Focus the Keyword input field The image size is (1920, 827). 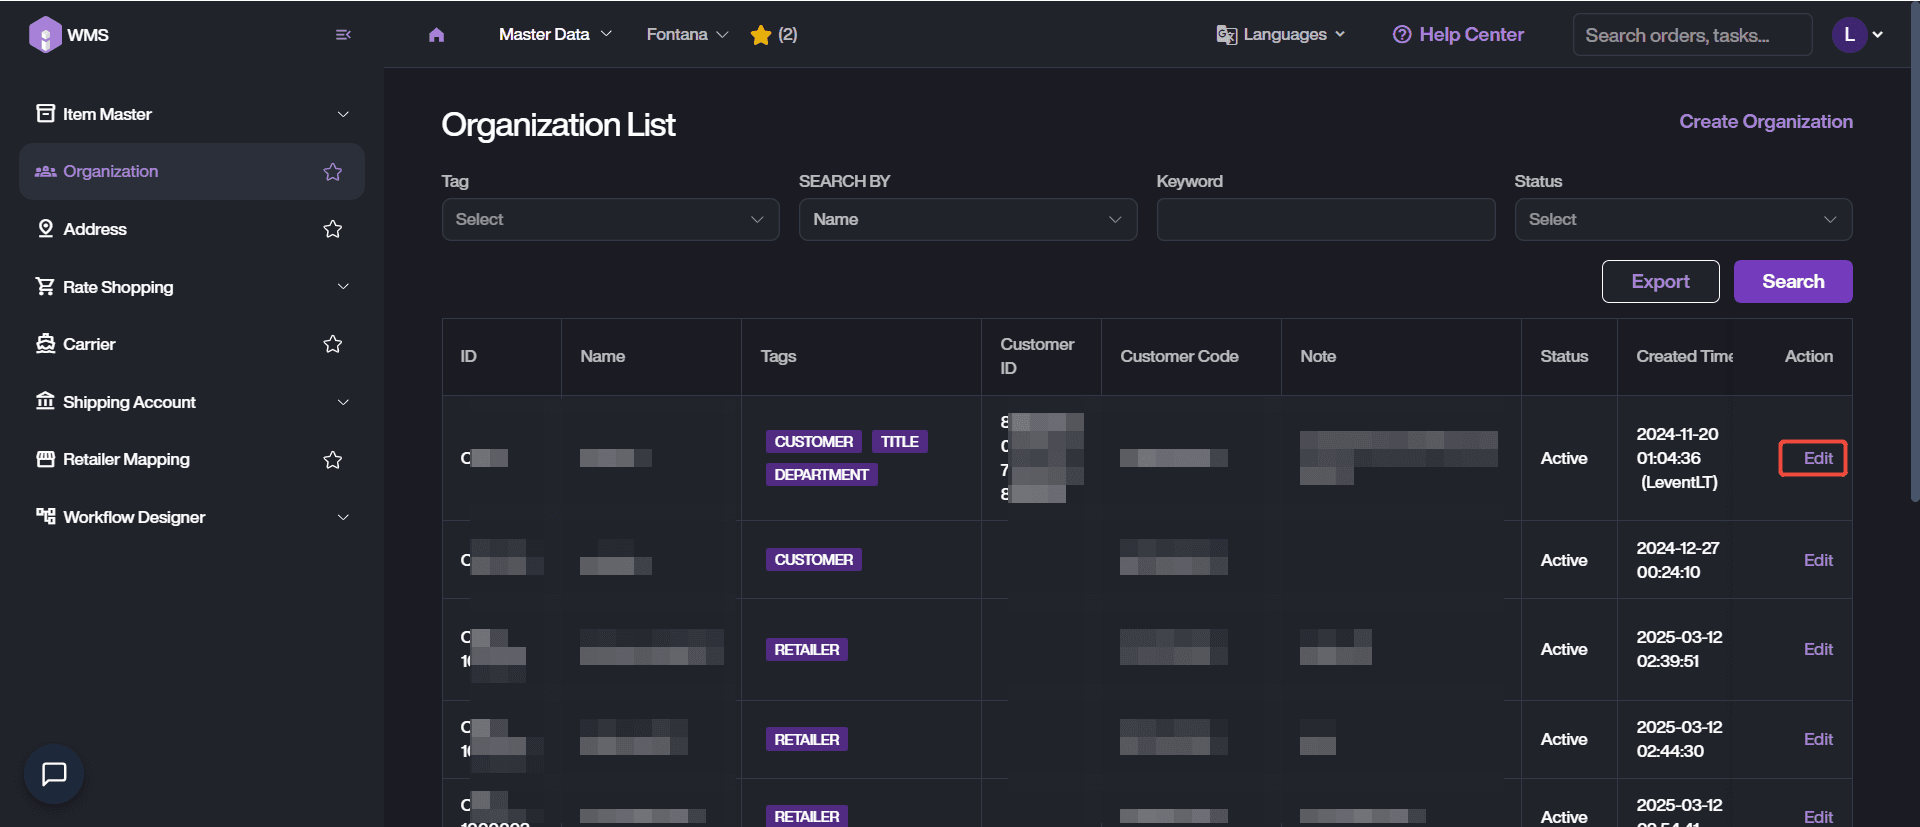click(x=1325, y=219)
